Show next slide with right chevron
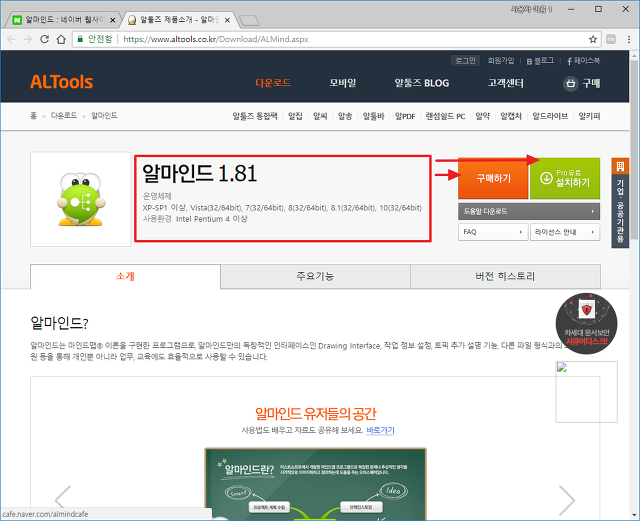Viewport: 640px width, 521px height. (567, 500)
